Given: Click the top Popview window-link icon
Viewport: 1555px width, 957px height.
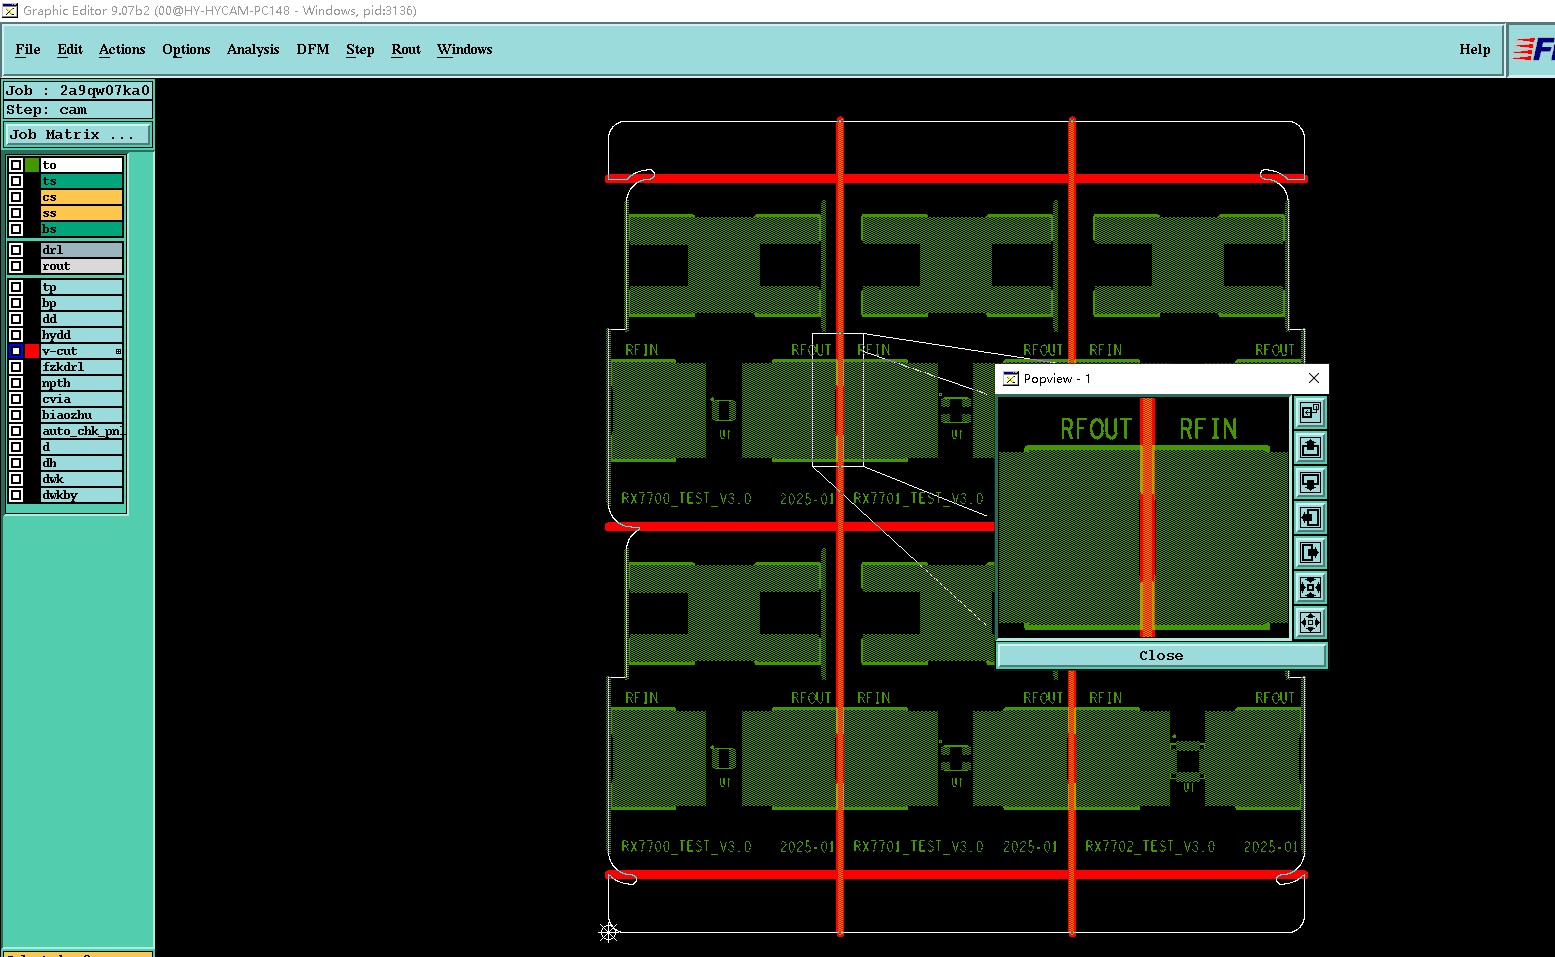Looking at the screenshot, I should point(1310,412).
